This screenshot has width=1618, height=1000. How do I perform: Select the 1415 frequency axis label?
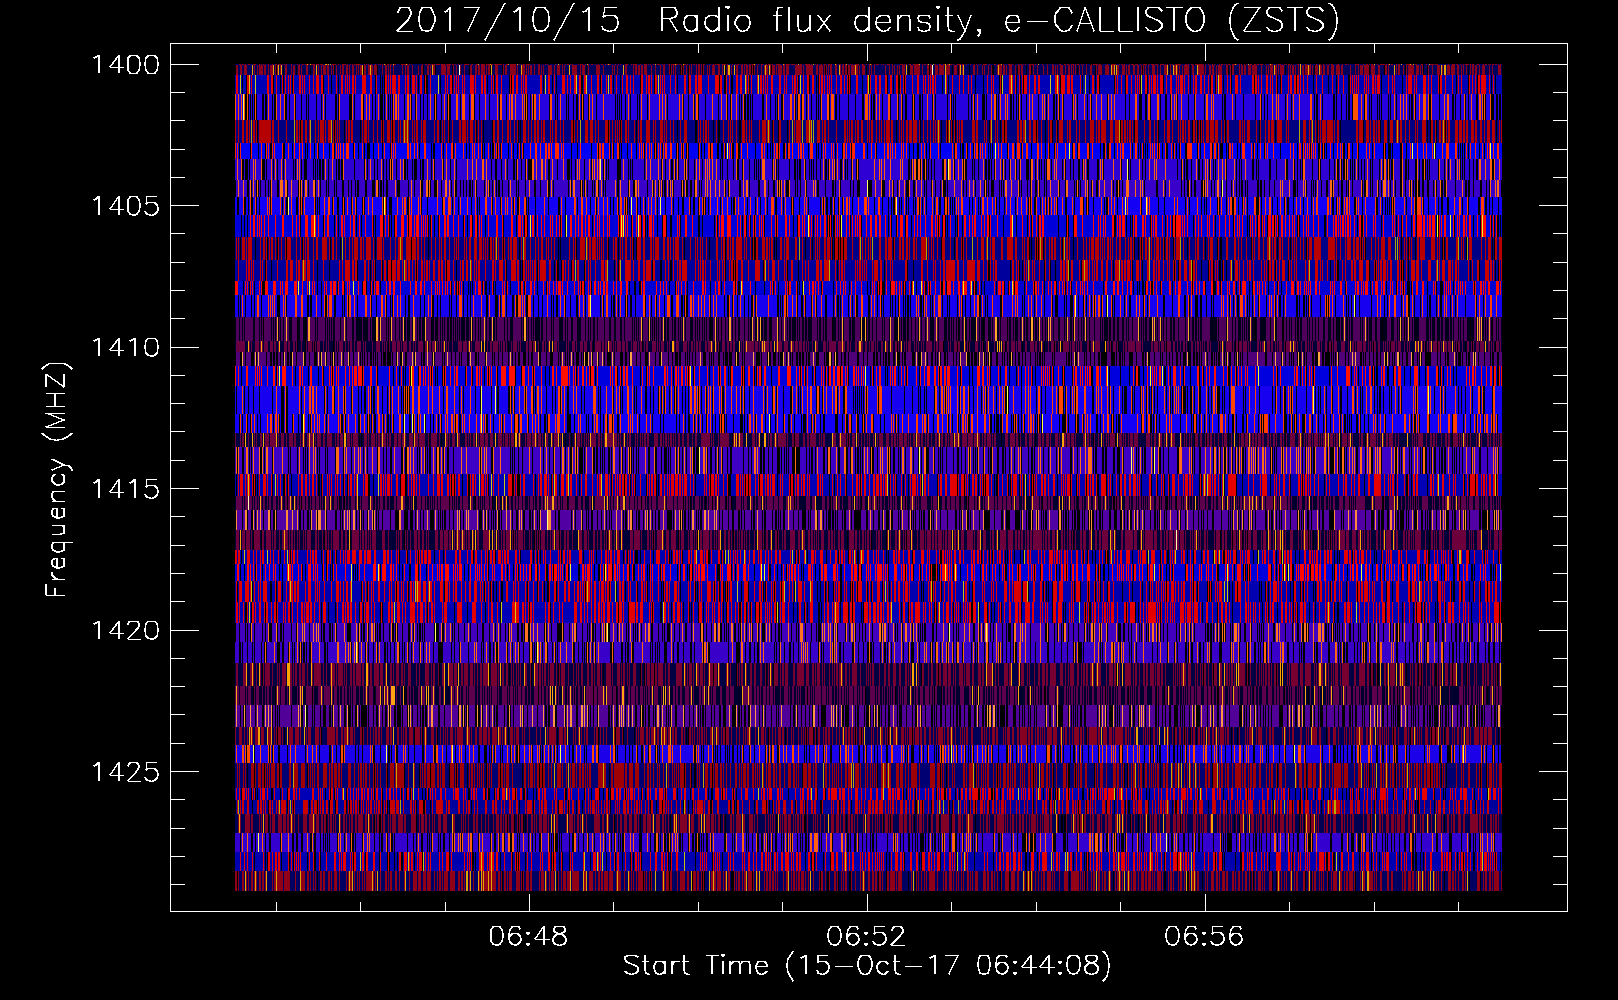point(125,489)
